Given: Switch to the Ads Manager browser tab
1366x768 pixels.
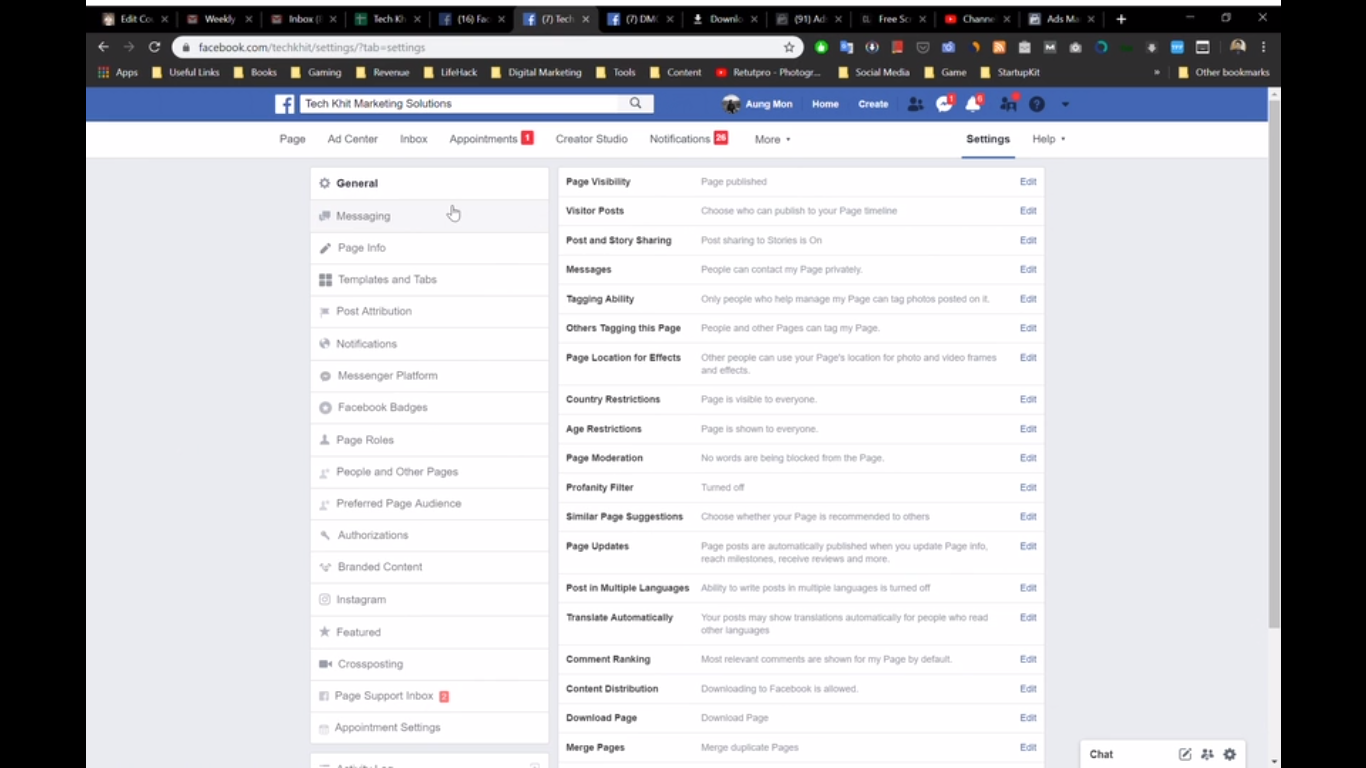Looking at the screenshot, I should click(x=1061, y=19).
